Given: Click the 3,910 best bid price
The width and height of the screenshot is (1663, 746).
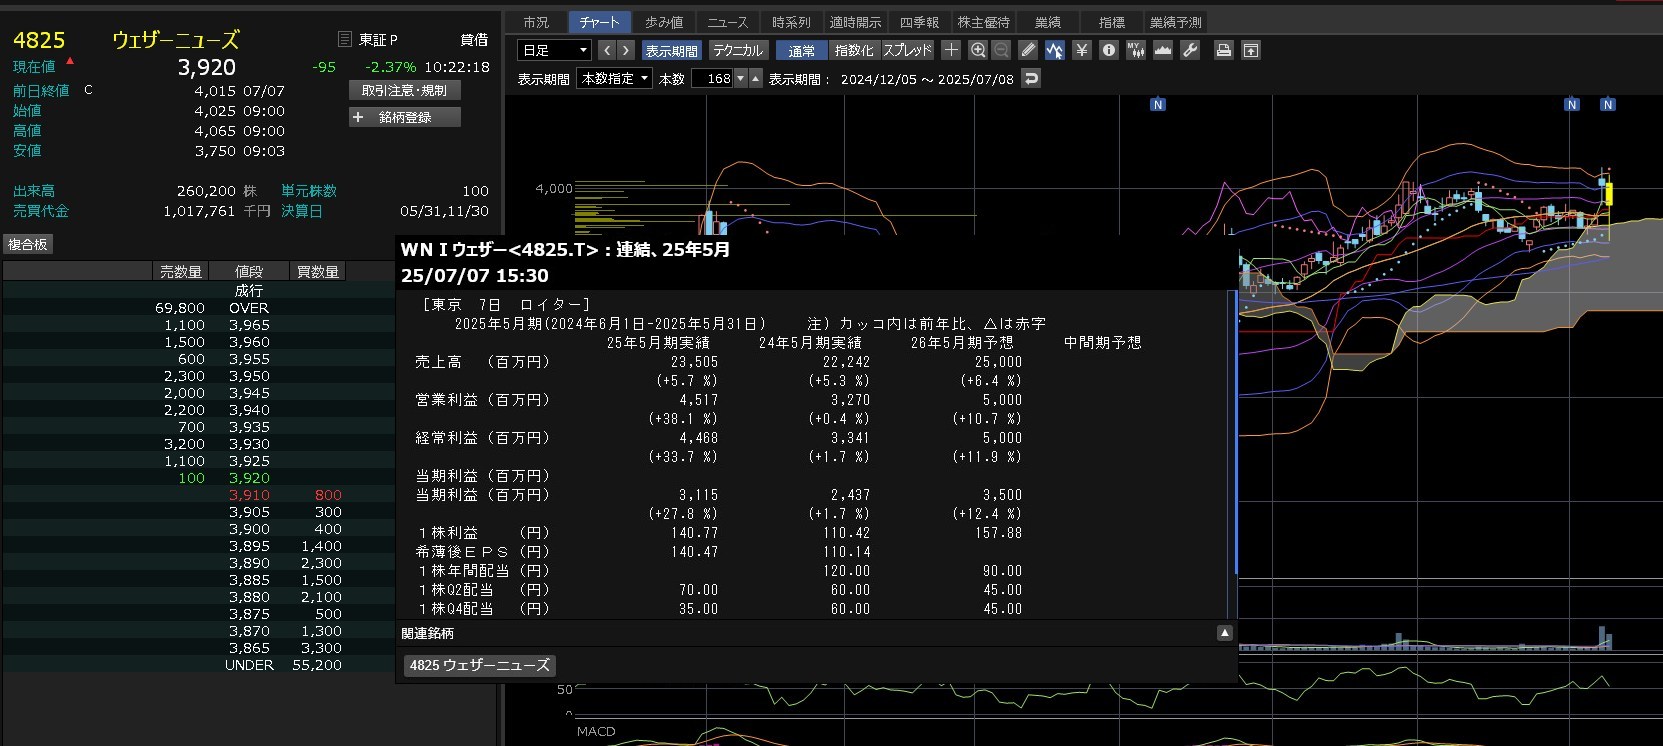Looking at the screenshot, I should [x=249, y=495].
